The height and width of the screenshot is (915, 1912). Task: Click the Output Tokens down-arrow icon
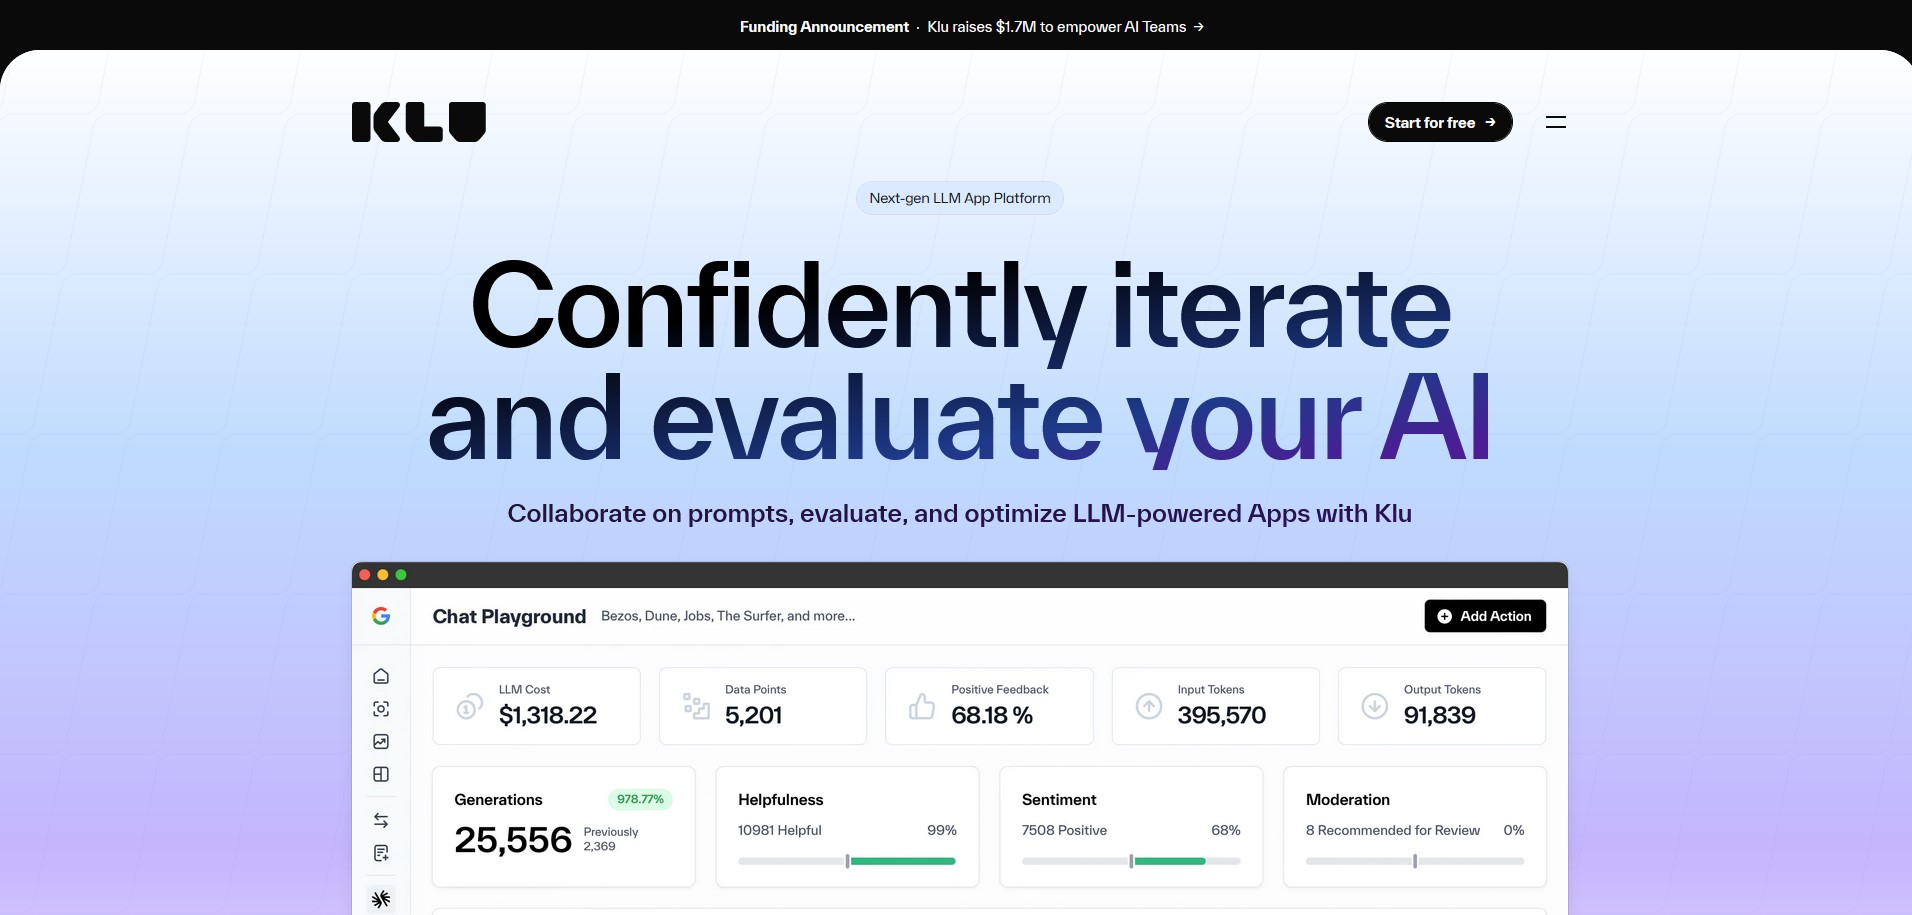pyautogui.click(x=1375, y=706)
